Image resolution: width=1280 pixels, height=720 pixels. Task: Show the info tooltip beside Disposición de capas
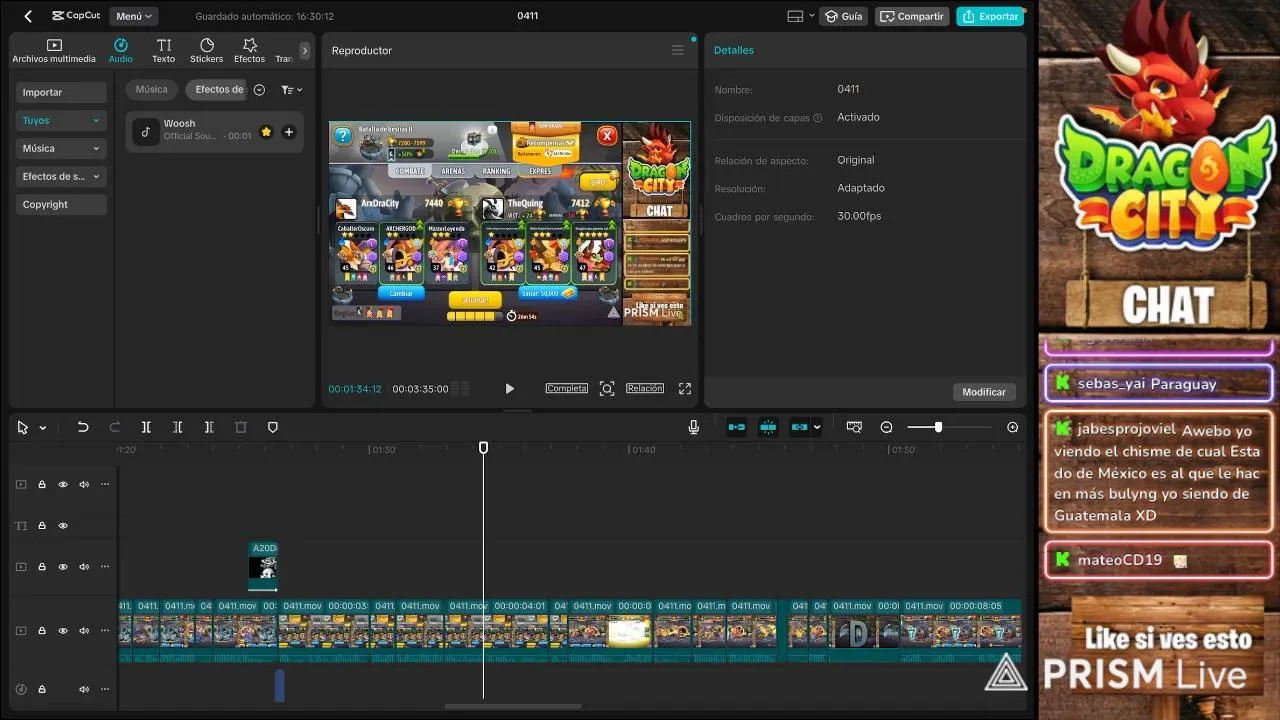coord(818,118)
